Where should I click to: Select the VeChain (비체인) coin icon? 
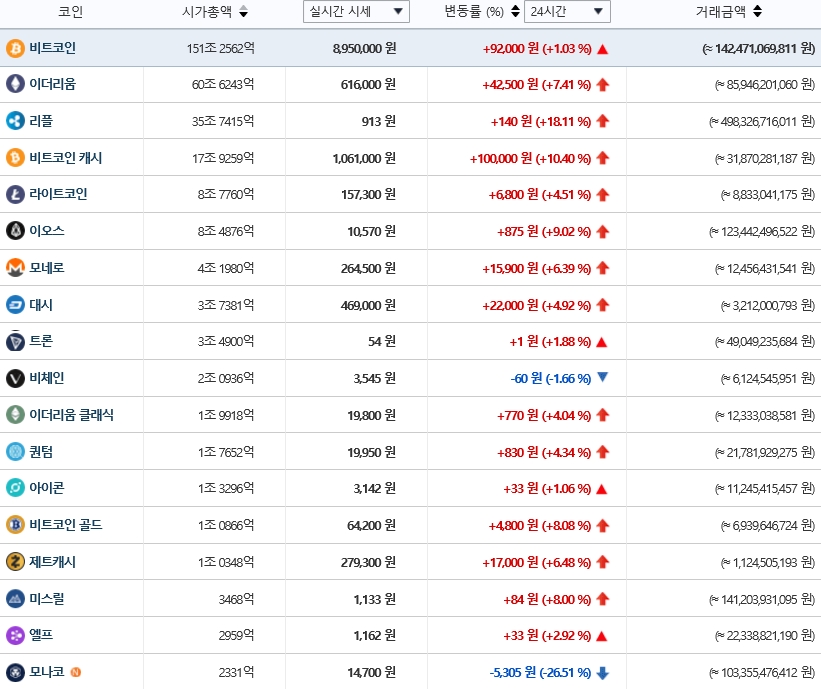13,377
